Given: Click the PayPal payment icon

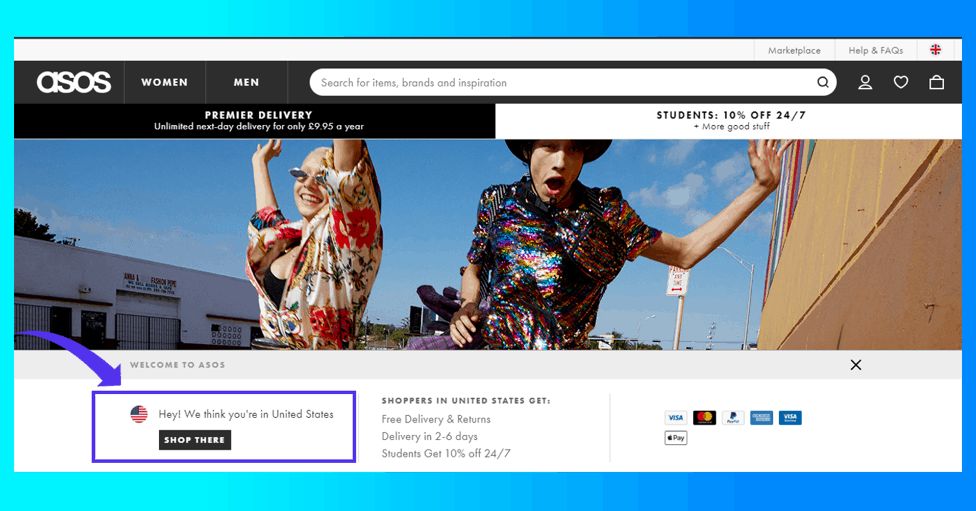Looking at the screenshot, I should [733, 417].
